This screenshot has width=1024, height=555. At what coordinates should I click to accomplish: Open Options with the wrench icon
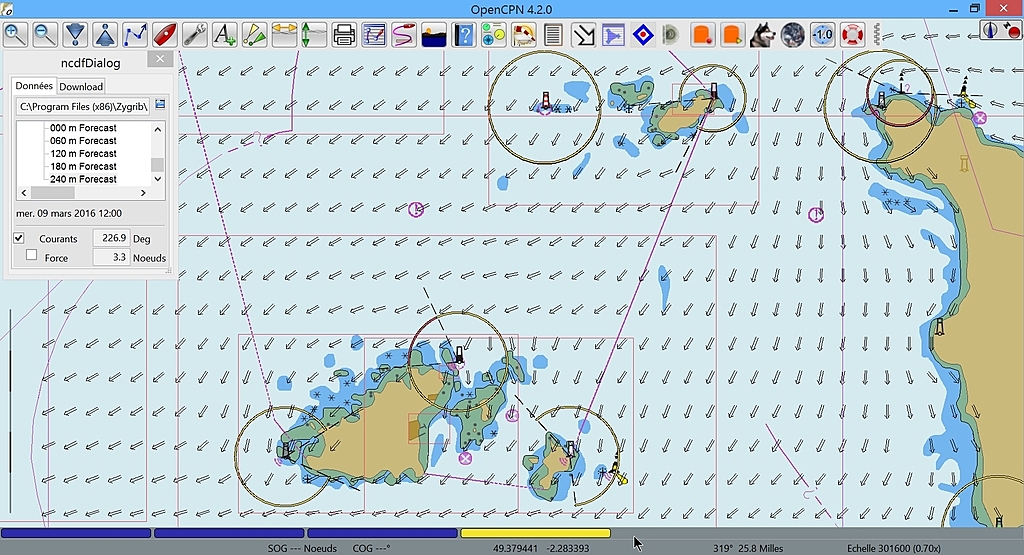tap(195, 34)
